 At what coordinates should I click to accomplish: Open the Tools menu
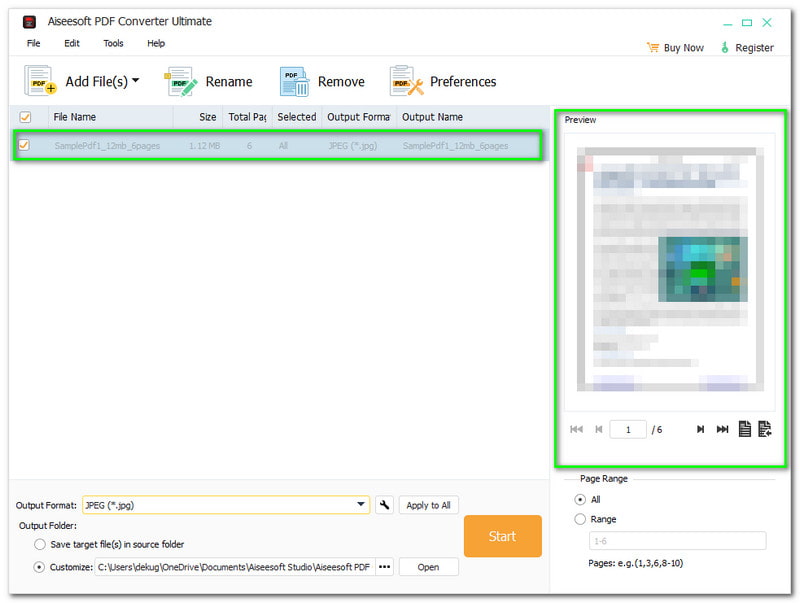tap(113, 43)
